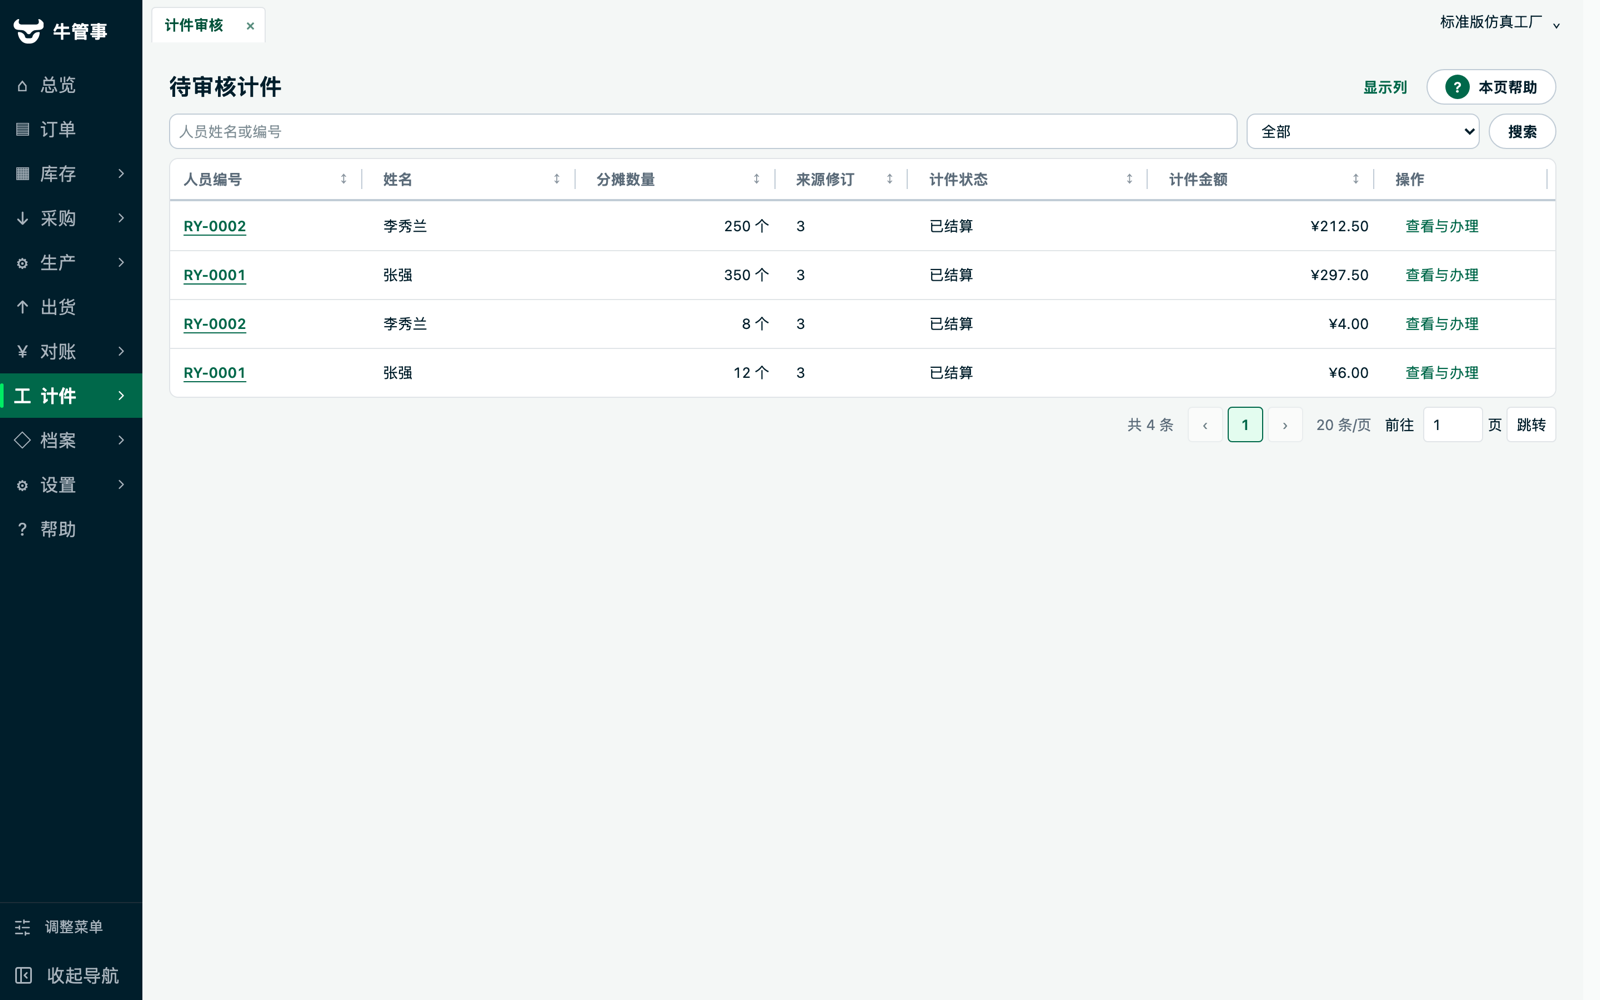Click the green question icon in 本页帮助
The height and width of the screenshot is (1000, 1600).
pos(1457,87)
